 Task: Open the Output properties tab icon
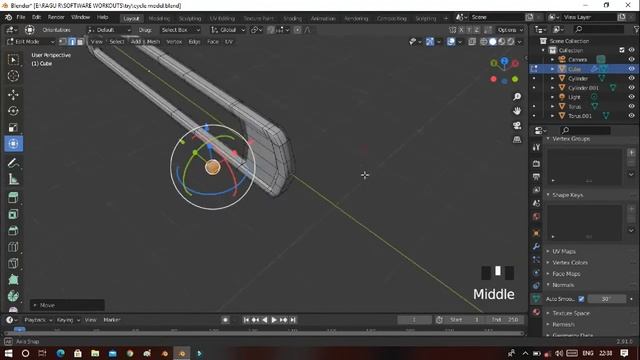(x=536, y=177)
